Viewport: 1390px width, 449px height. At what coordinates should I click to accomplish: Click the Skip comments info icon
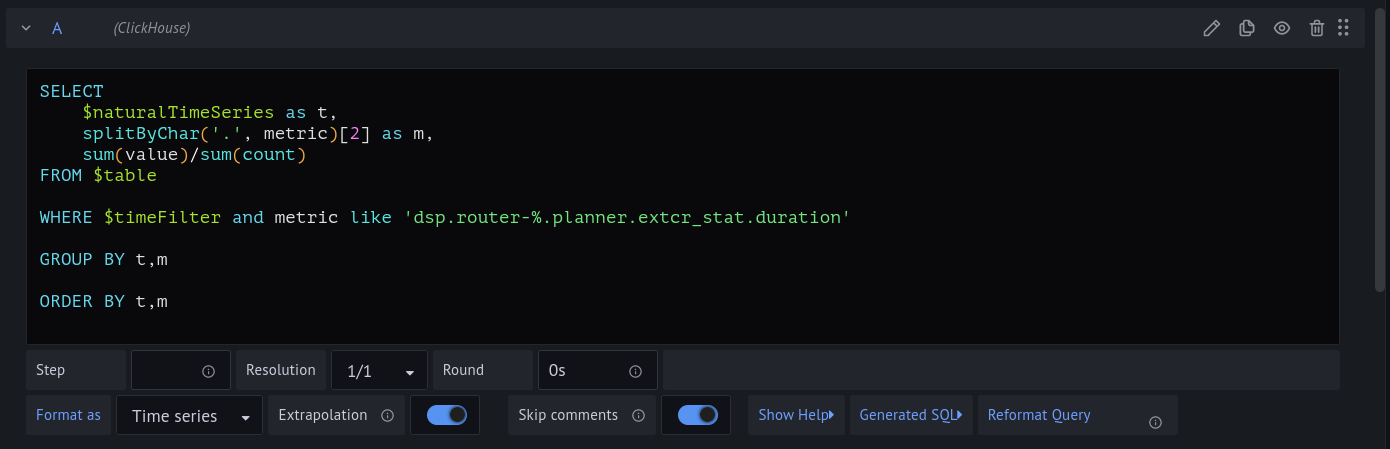[x=638, y=415]
